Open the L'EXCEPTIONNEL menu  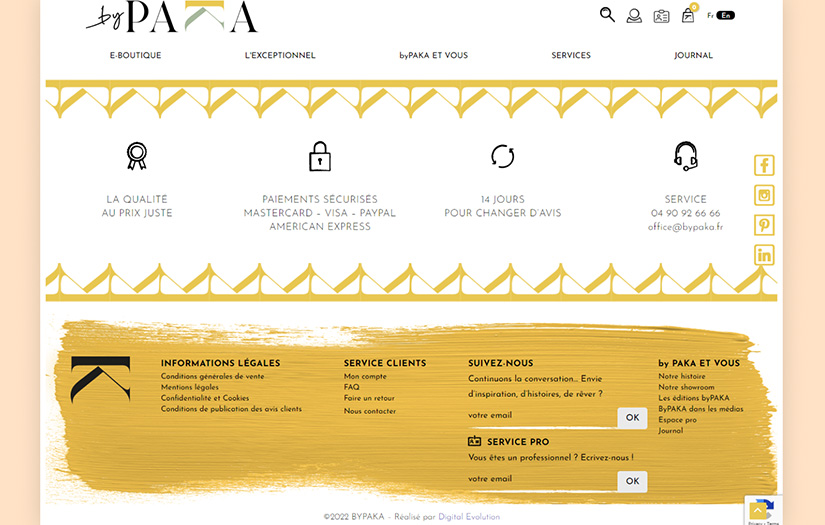pyautogui.click(x=280, y=55)
